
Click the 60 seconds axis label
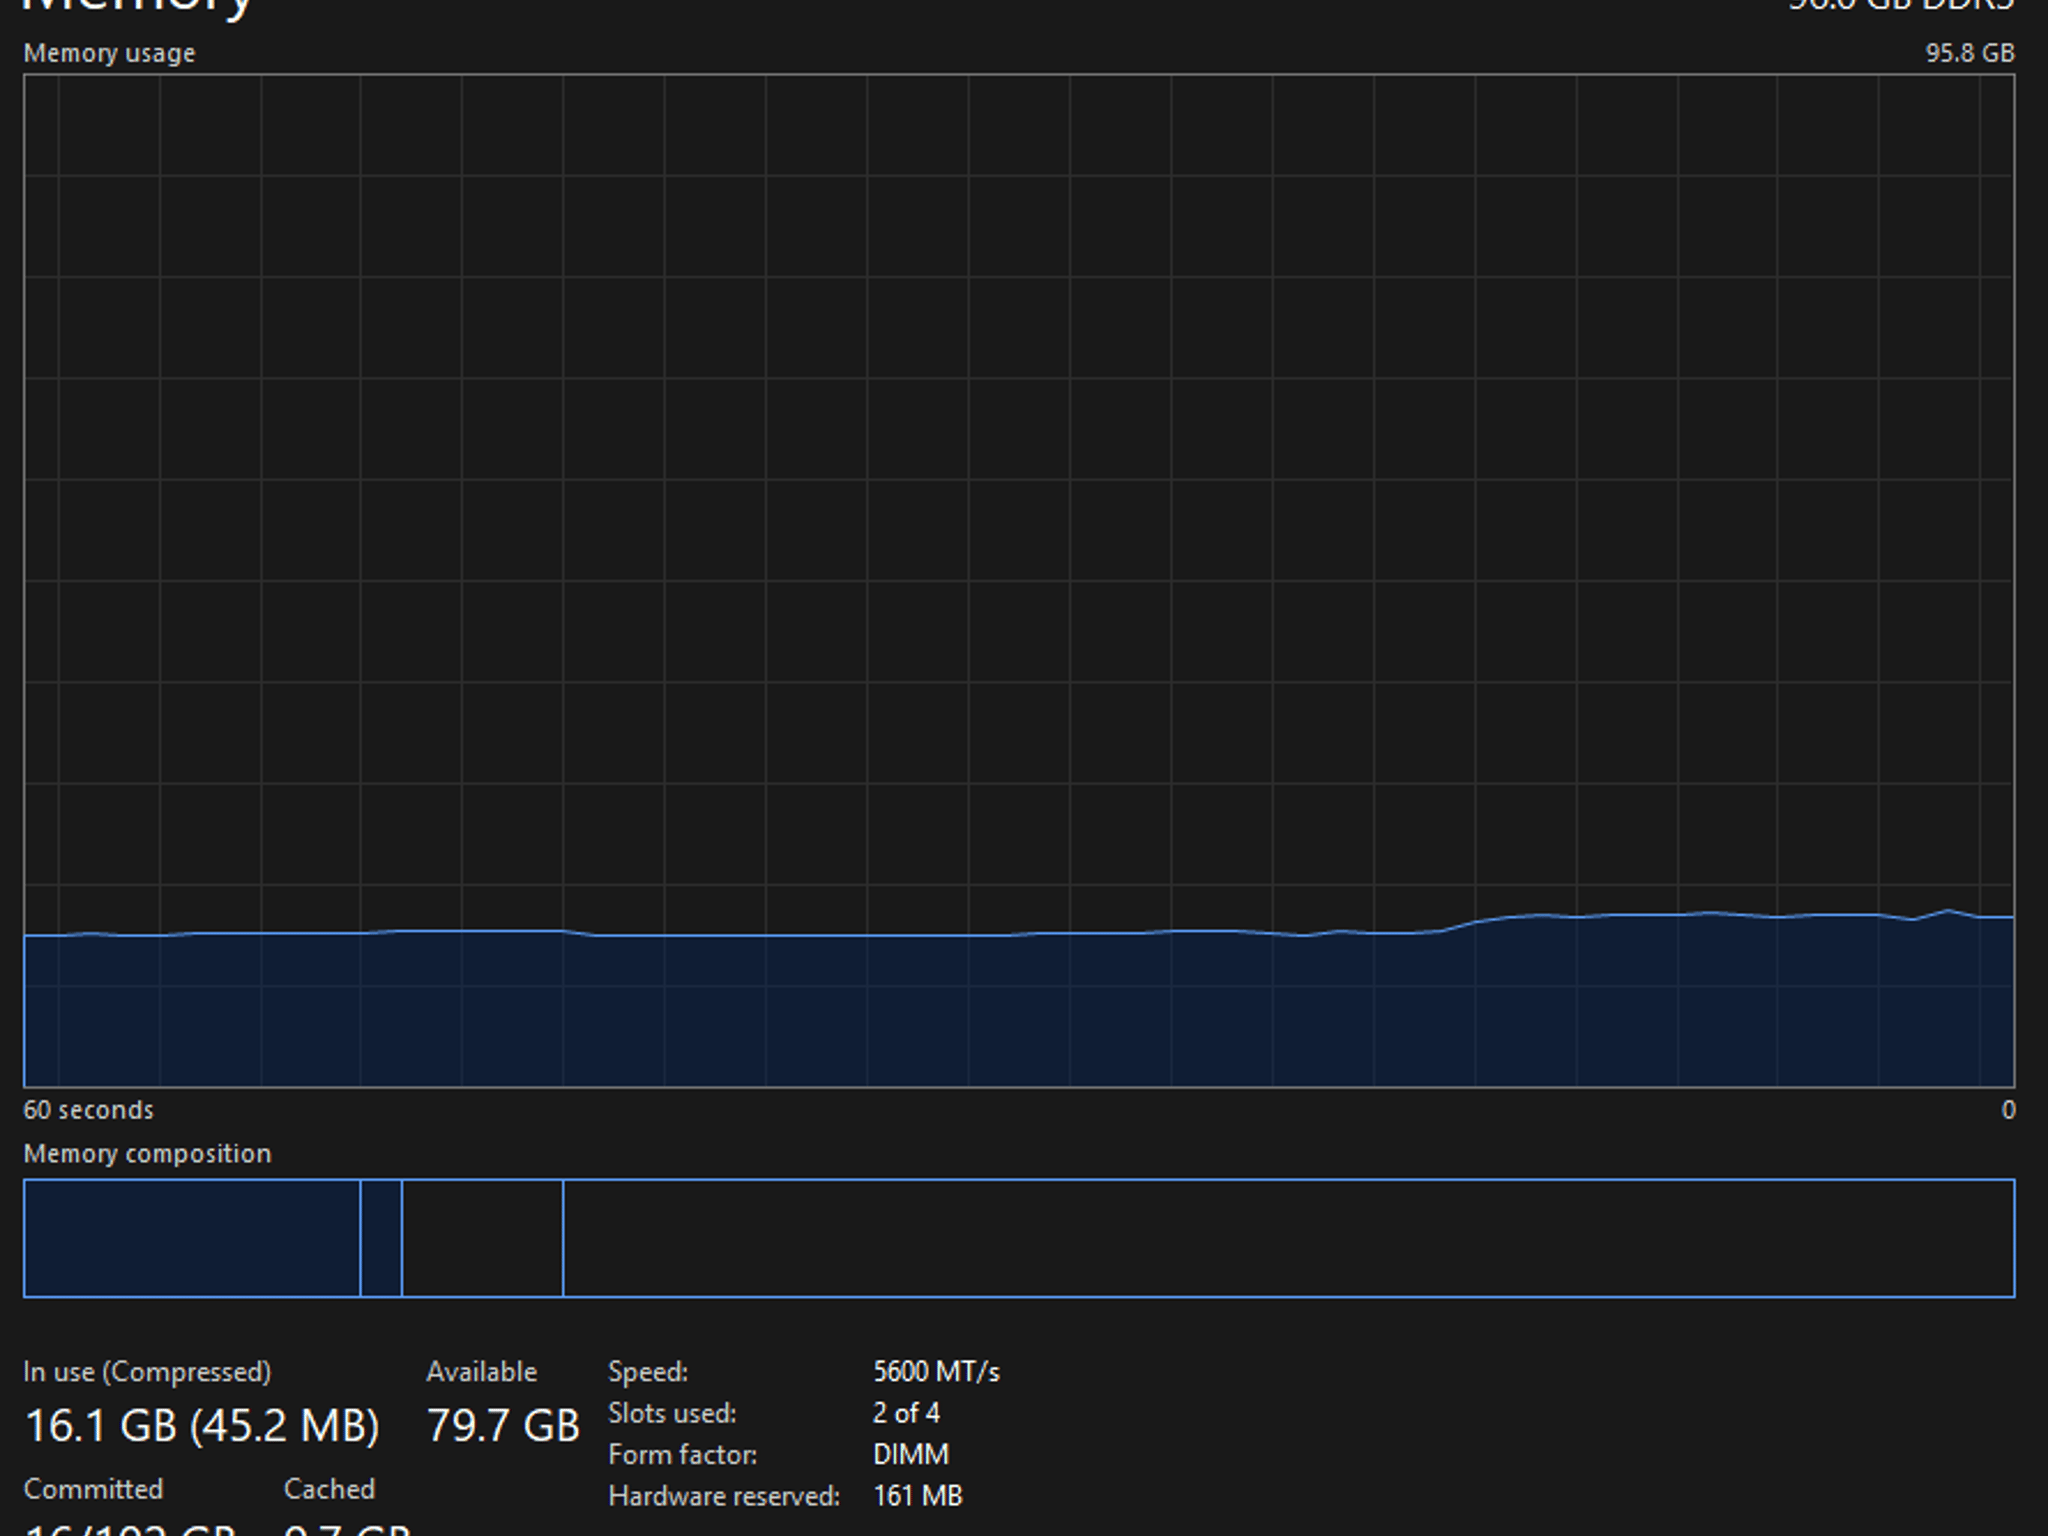click(89, 1110)
